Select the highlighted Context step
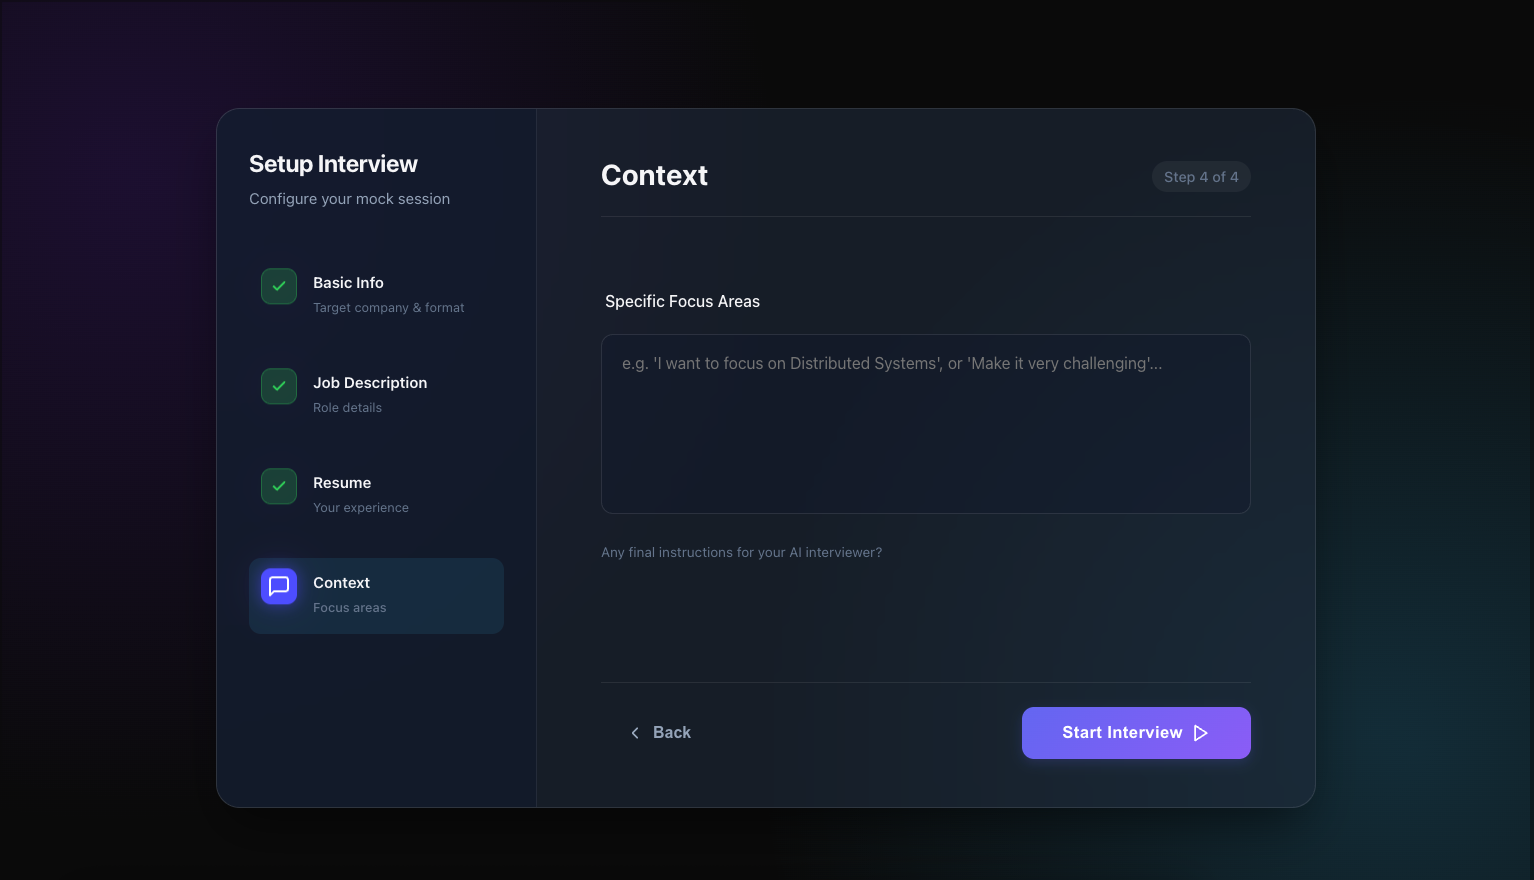This screenshot has height=880, width=1534. click(x=376, y=595)
